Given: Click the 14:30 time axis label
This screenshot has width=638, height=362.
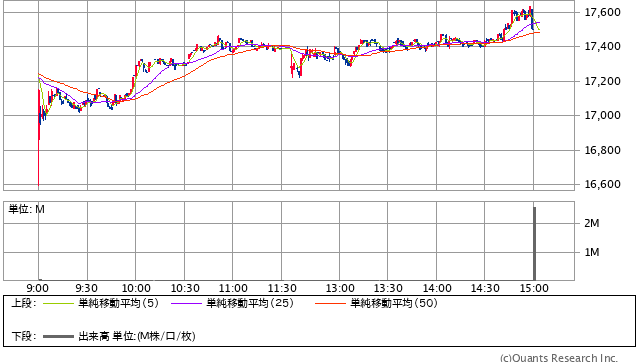Looking at the screenshot, I should [485, 288].
